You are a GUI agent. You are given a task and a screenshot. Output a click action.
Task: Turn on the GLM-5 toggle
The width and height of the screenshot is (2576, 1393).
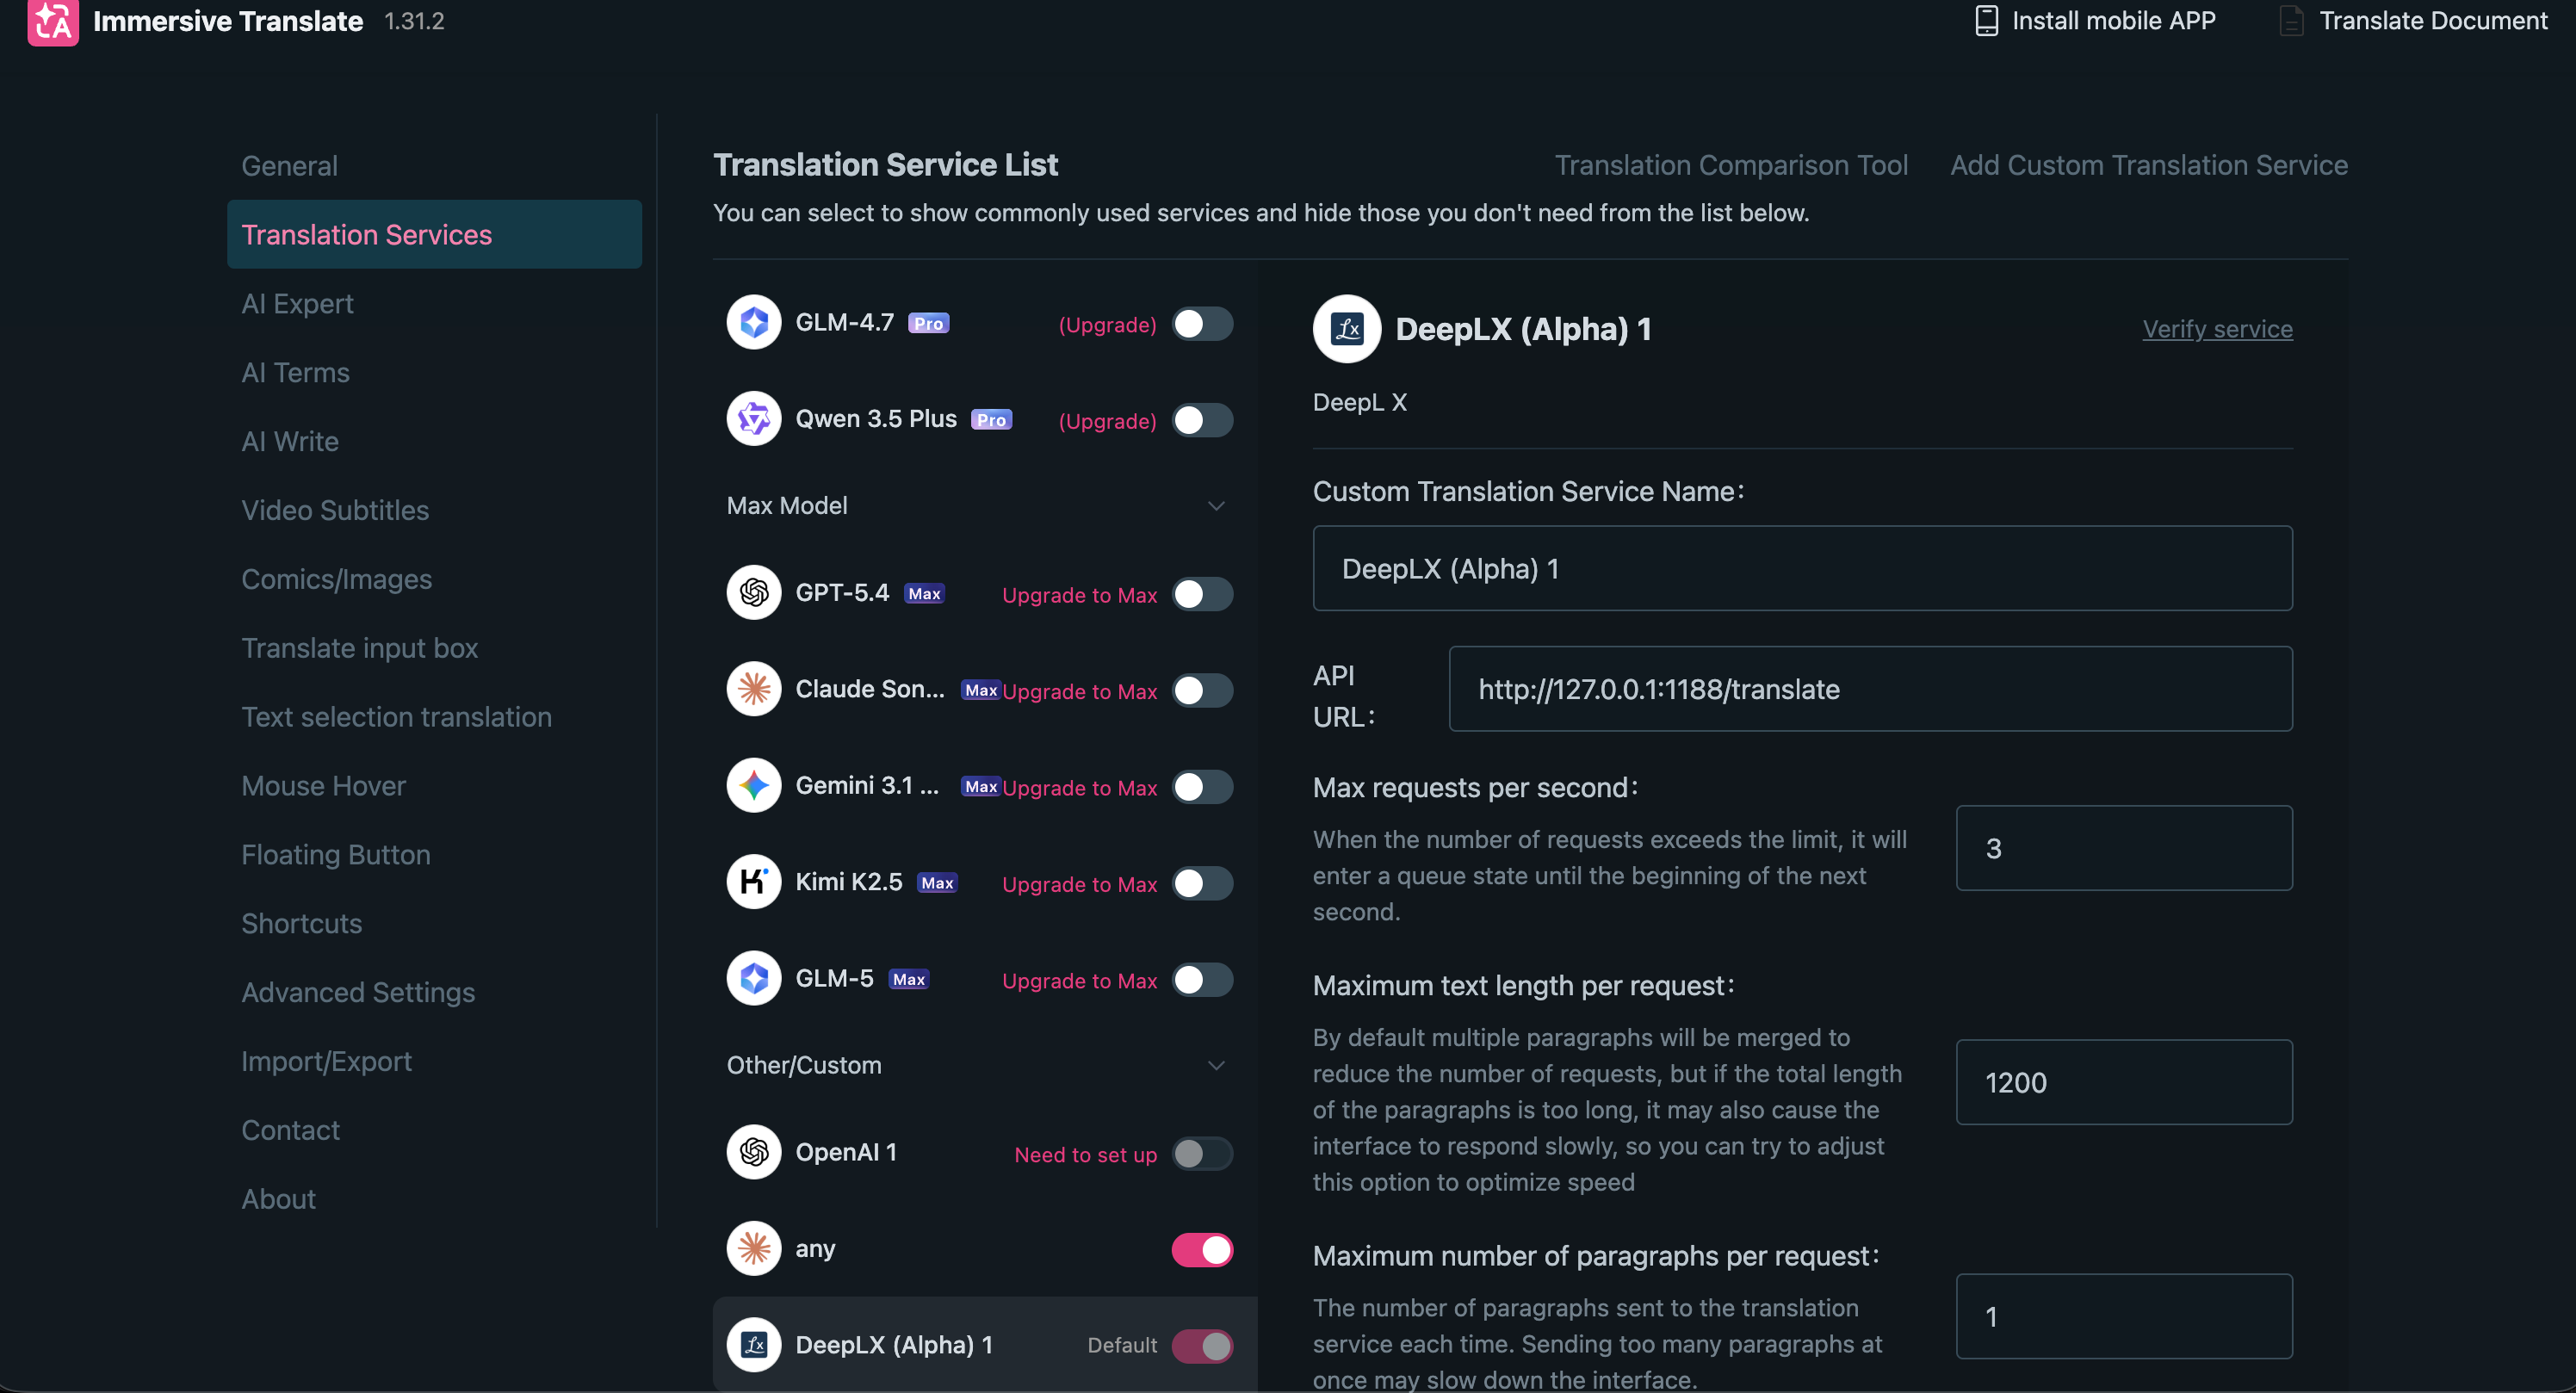pyautogui.click(x=1202, y=980)
